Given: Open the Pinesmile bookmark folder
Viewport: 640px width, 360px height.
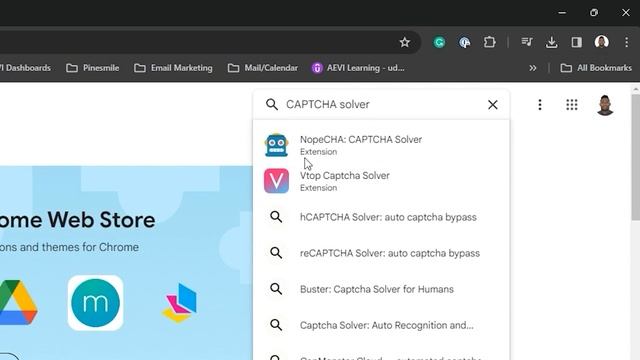Looking at the screenshot, I should pos(93,68).
